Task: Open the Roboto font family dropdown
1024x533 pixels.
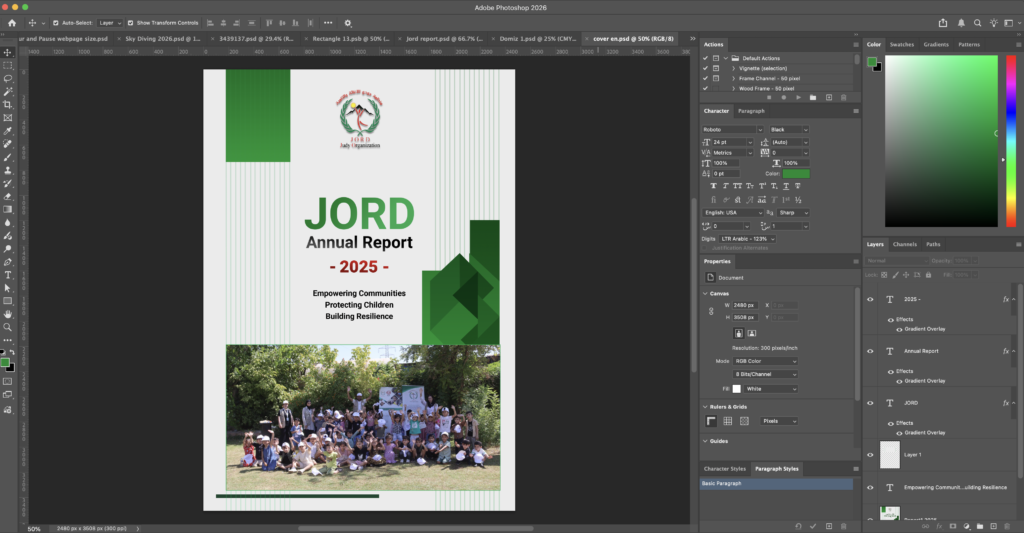Action: pyautogui.click(x=759, y=129)
